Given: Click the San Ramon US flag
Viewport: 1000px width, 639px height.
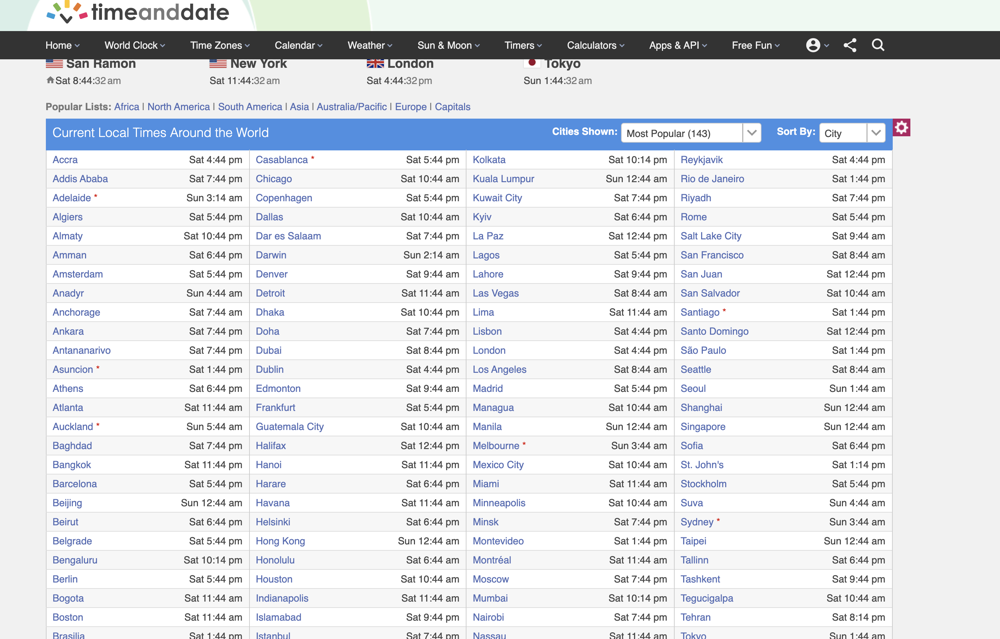Looking at the screenshot, I should [54, 63].
